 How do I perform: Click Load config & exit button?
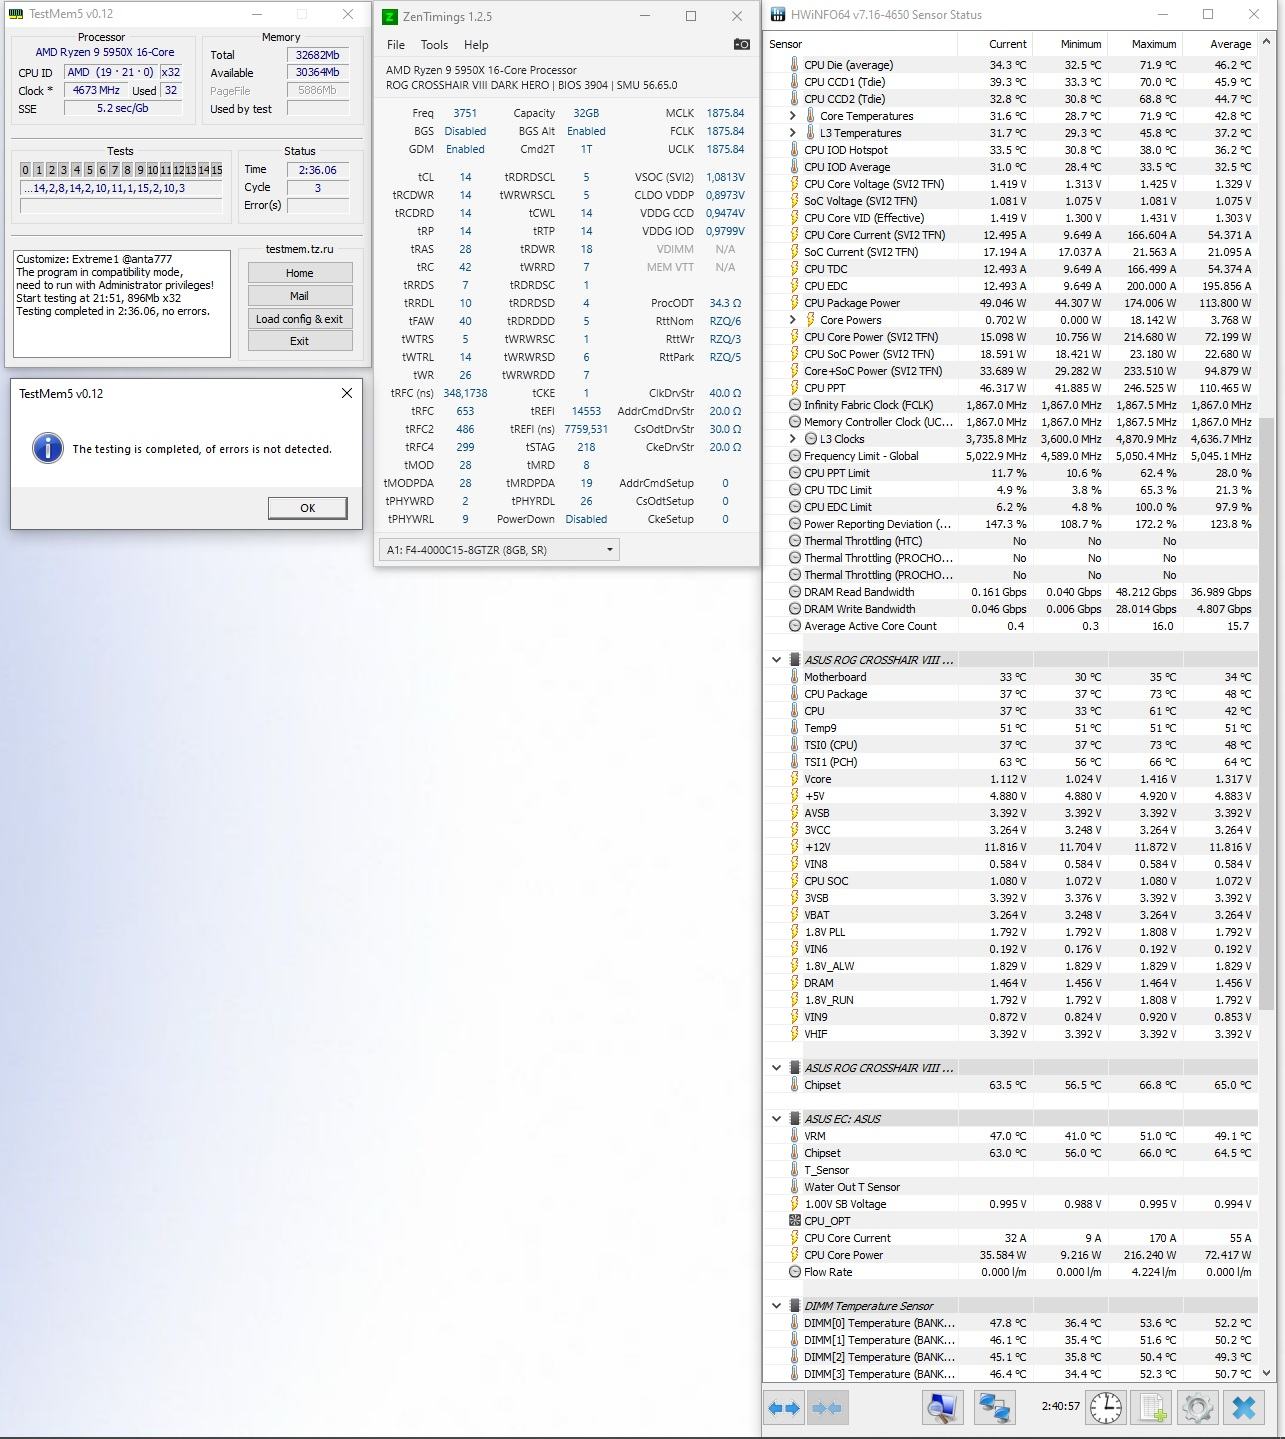(300, 319)
